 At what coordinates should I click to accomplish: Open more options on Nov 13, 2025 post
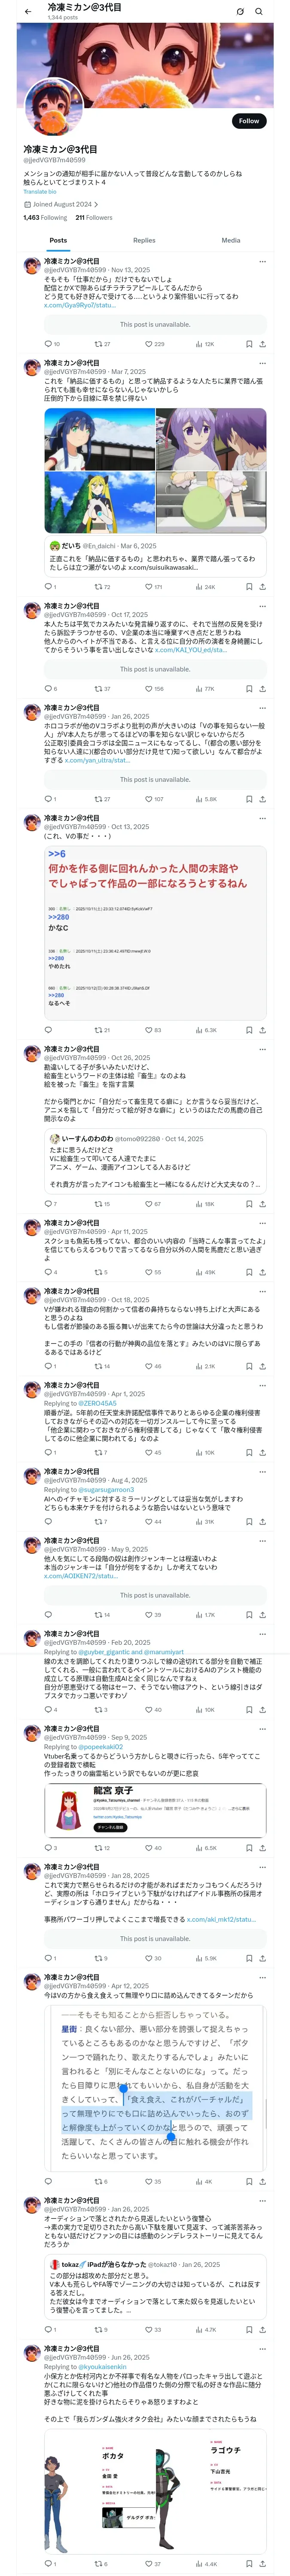click(x=262, y=261)
